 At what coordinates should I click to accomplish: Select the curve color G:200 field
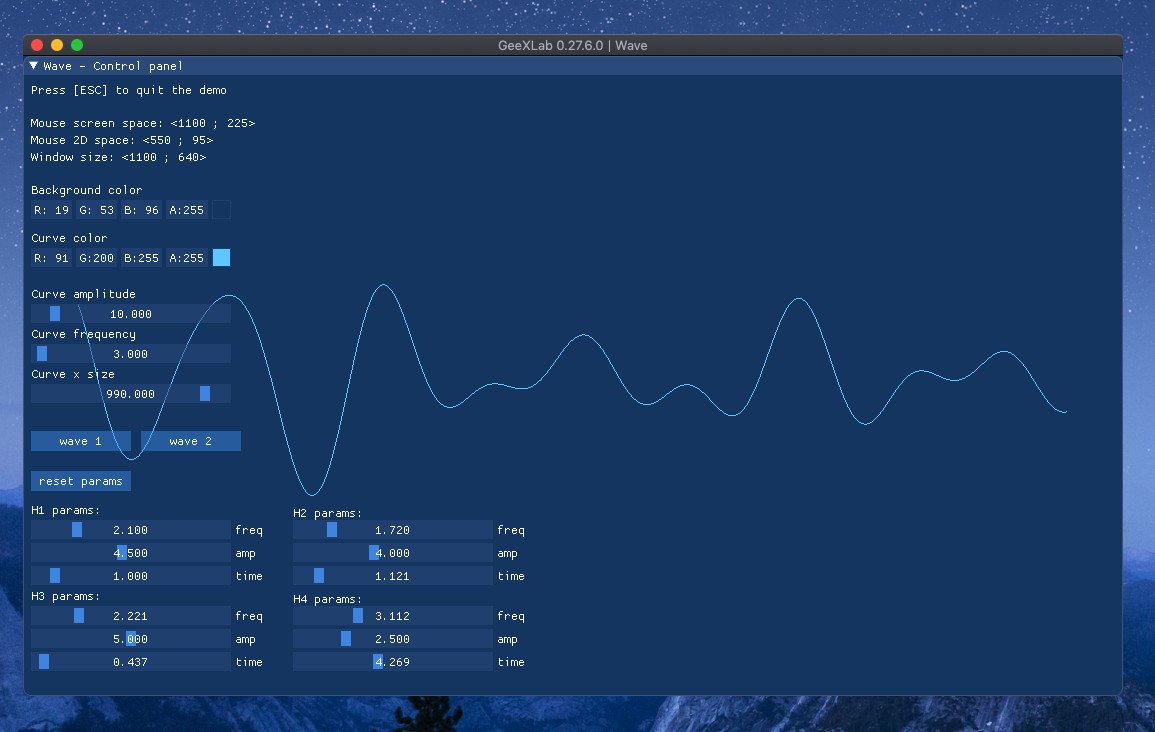[96, 258]
